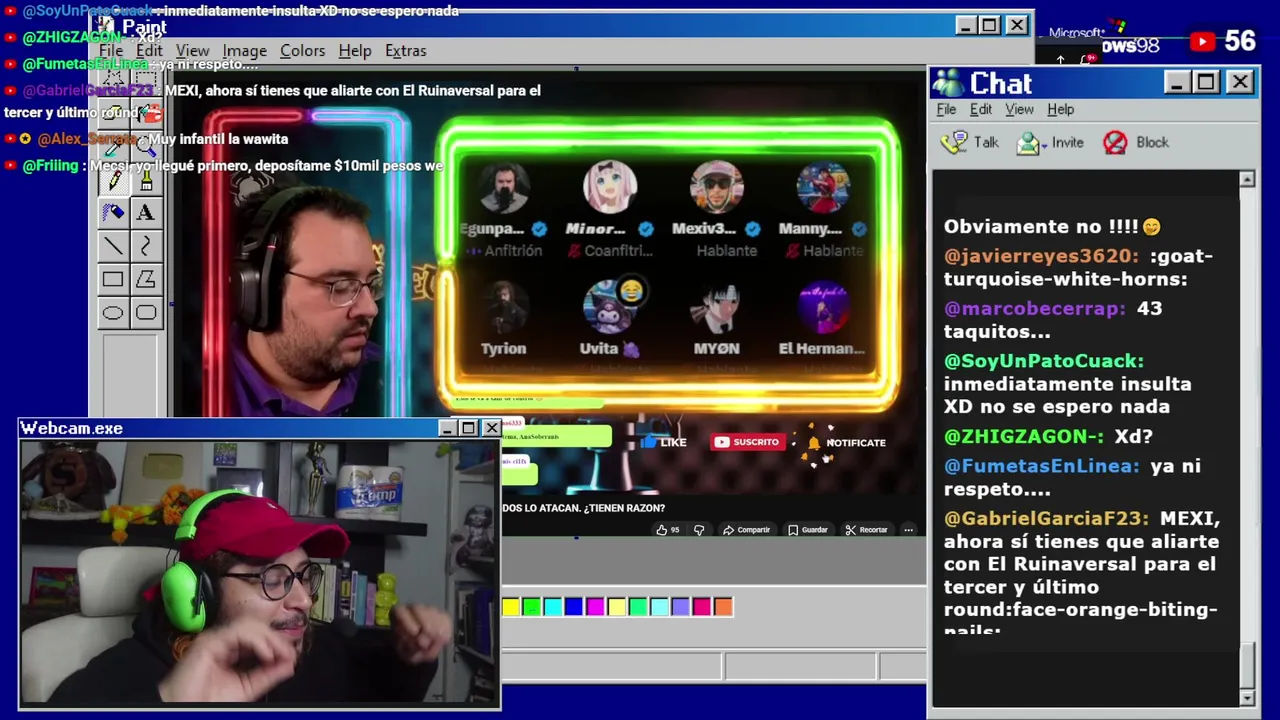1280x720 pixels.
Task: Open Paint's Colors menu
Action: coord(302,51)
